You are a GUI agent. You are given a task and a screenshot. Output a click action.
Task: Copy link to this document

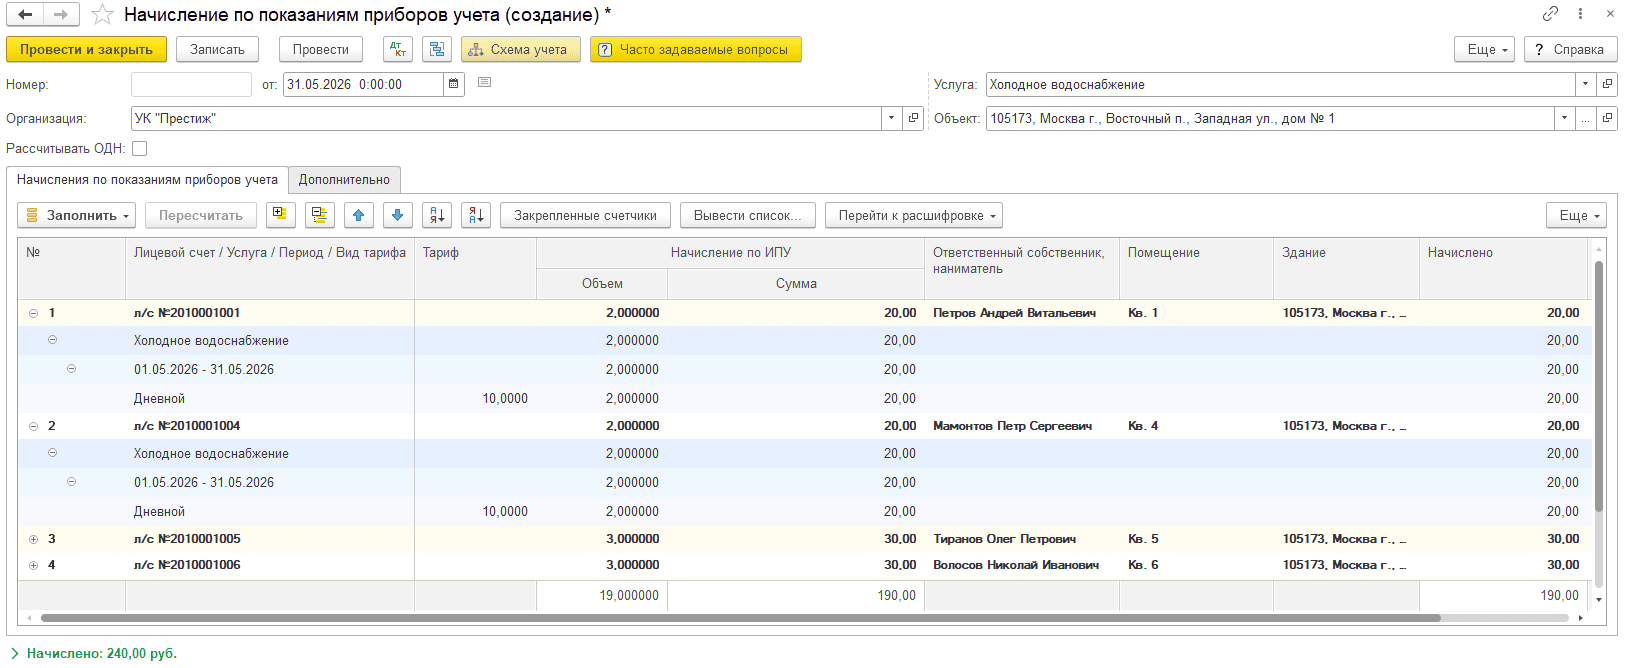click(1550, 14)
